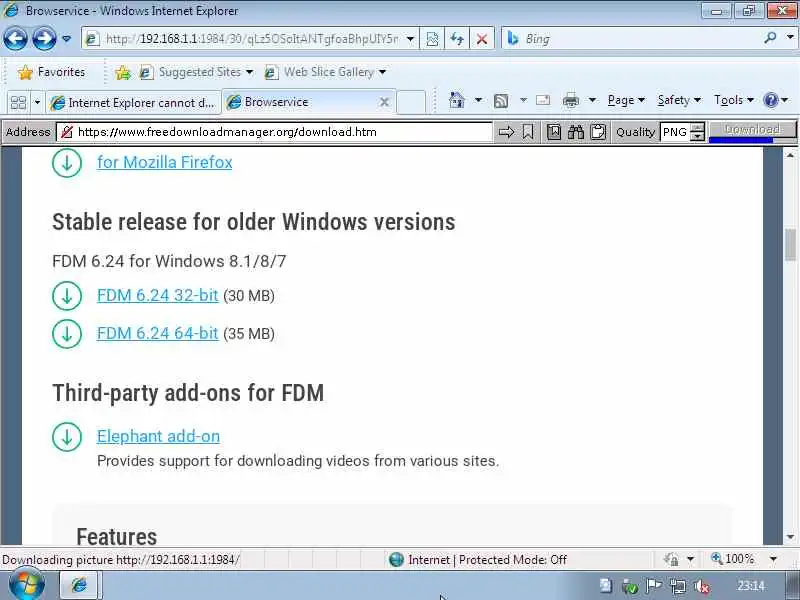The image size is (800, 600).
Task: Click the Help question mark icon
Action: (770, 100)
